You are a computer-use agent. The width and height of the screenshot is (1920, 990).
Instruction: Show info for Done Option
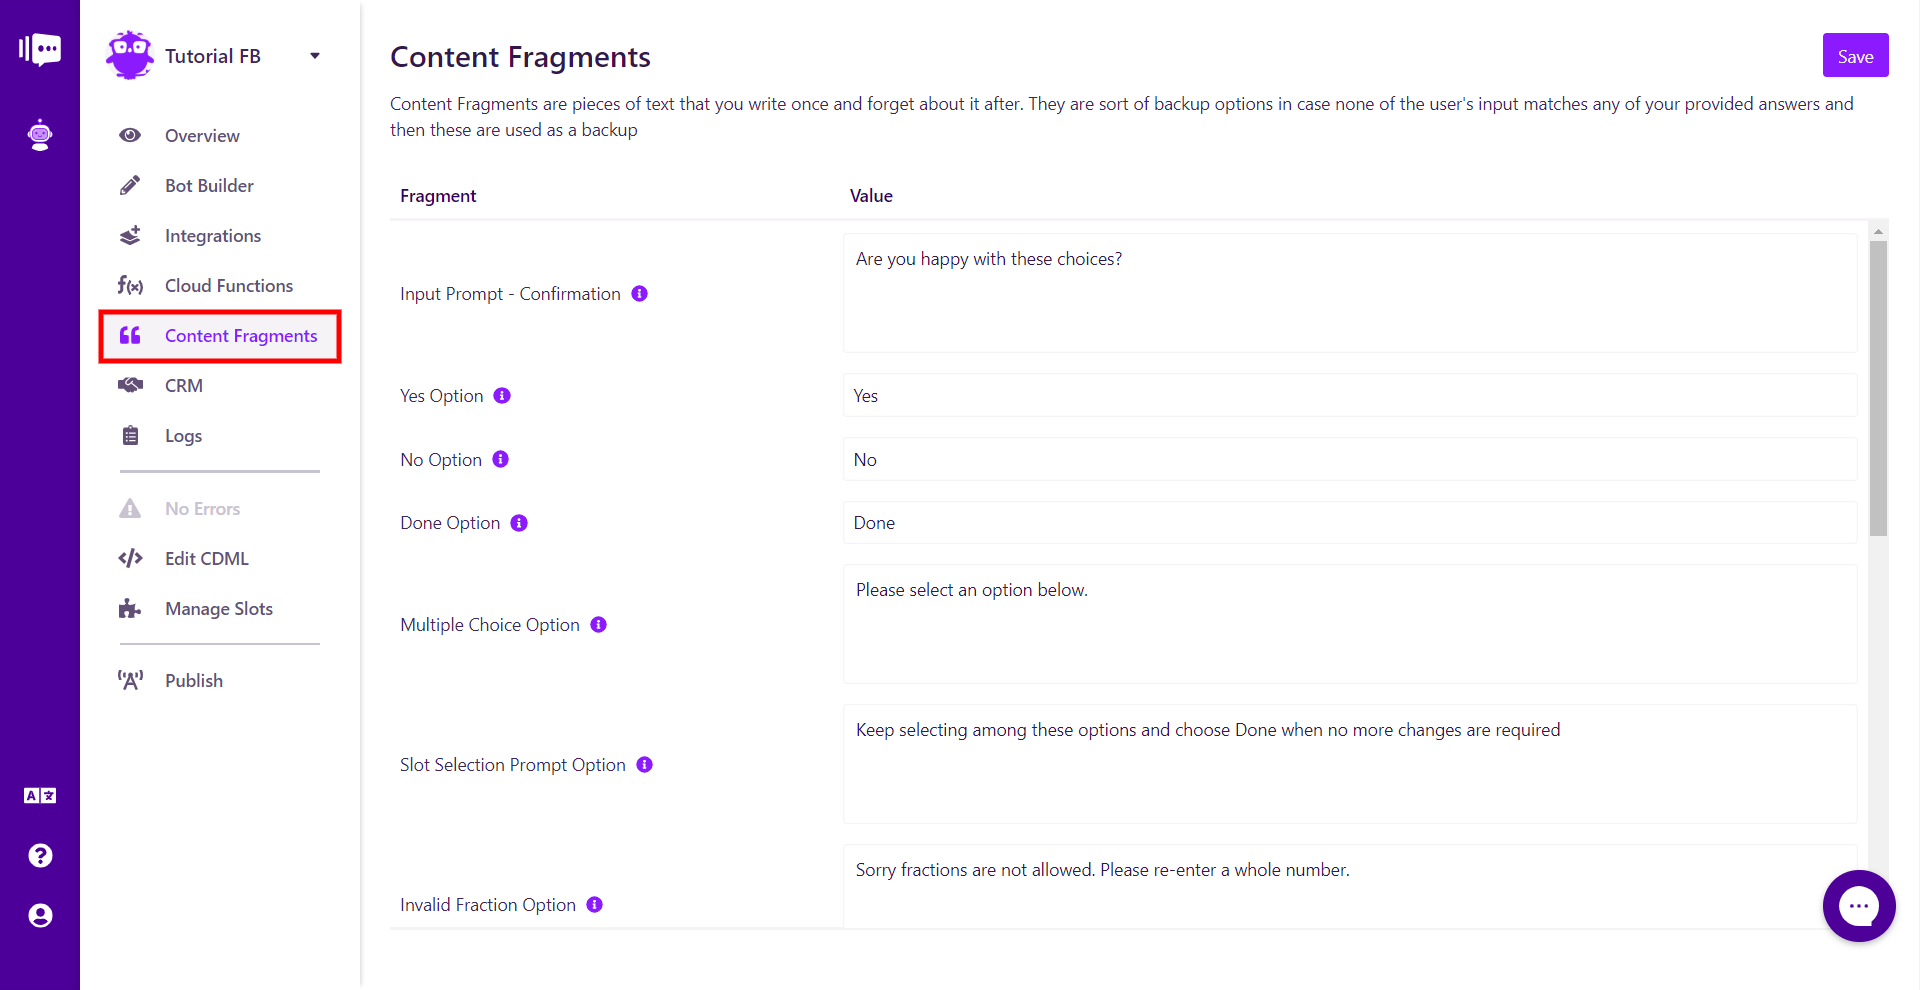click(x=519, y=522)
